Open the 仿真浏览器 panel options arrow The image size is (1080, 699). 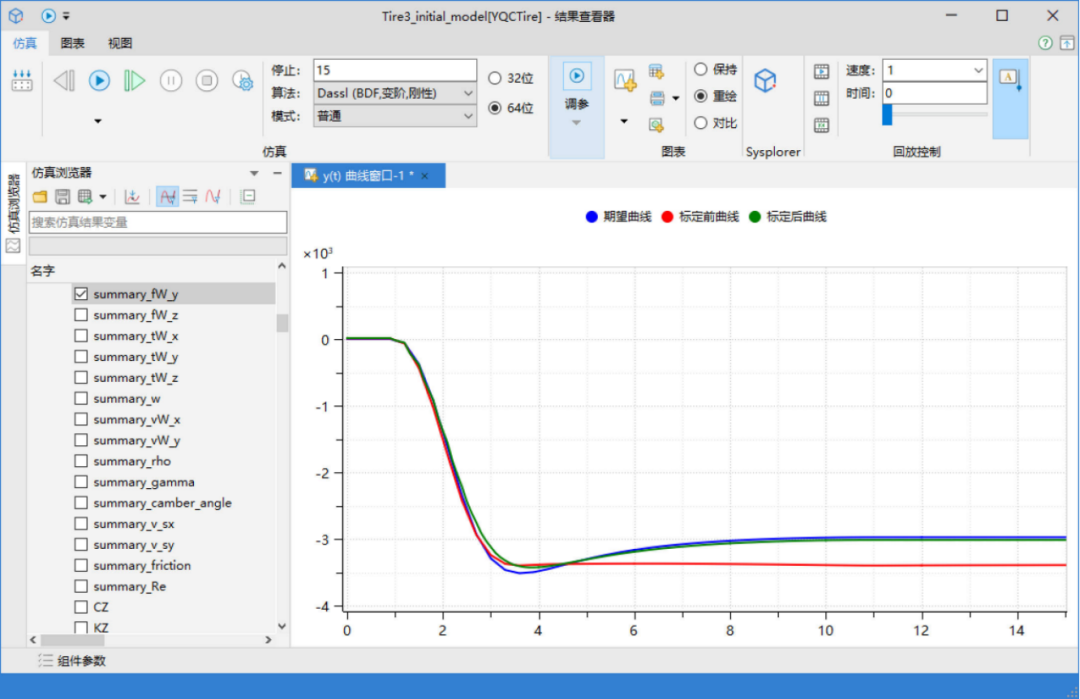tap(254, 173)
